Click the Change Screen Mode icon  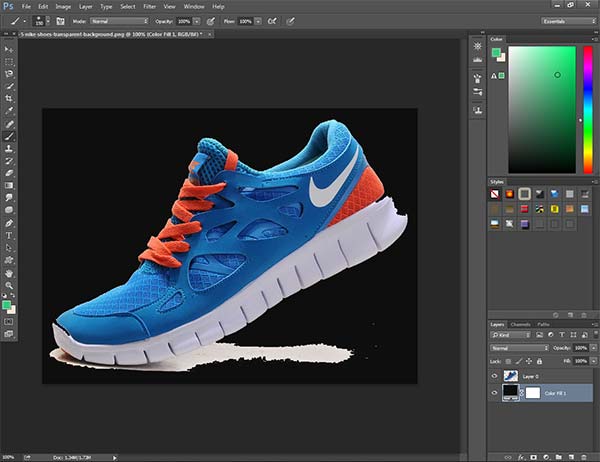click(8, 334)
